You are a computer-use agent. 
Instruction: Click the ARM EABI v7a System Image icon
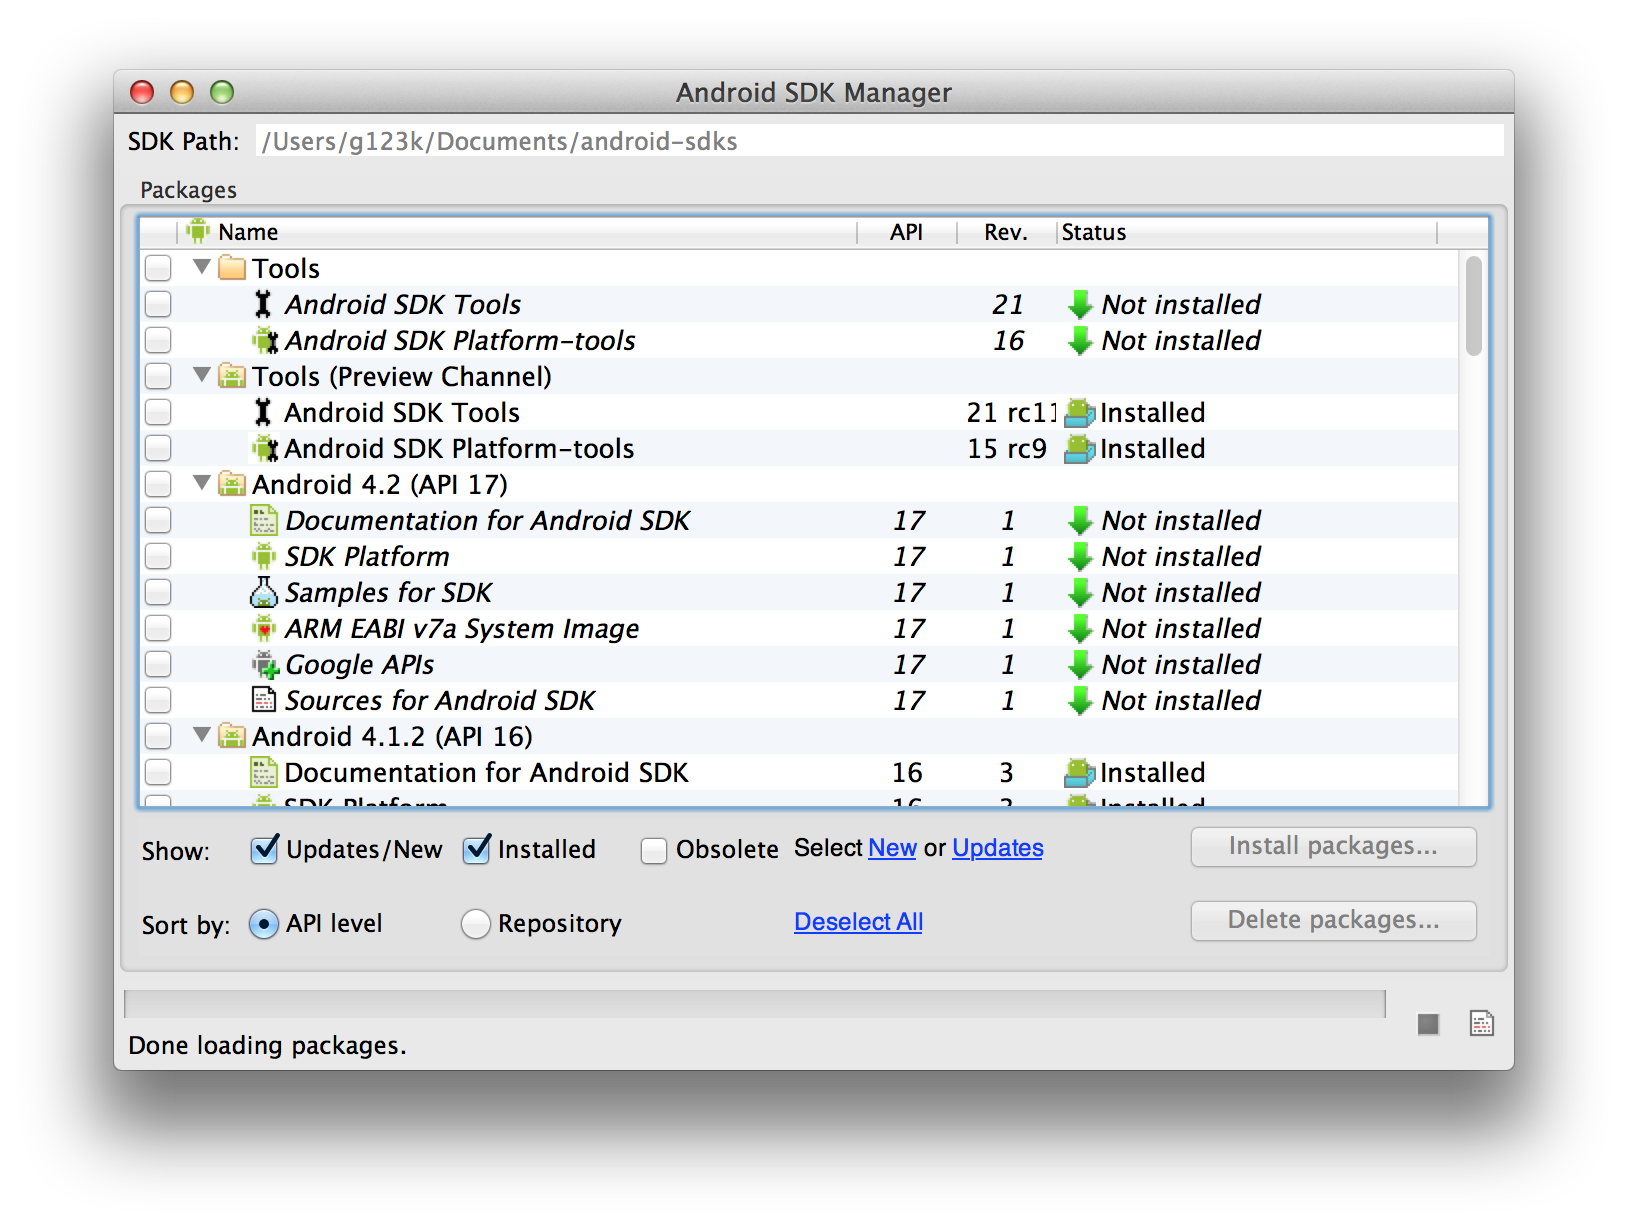tap(264, 629)
